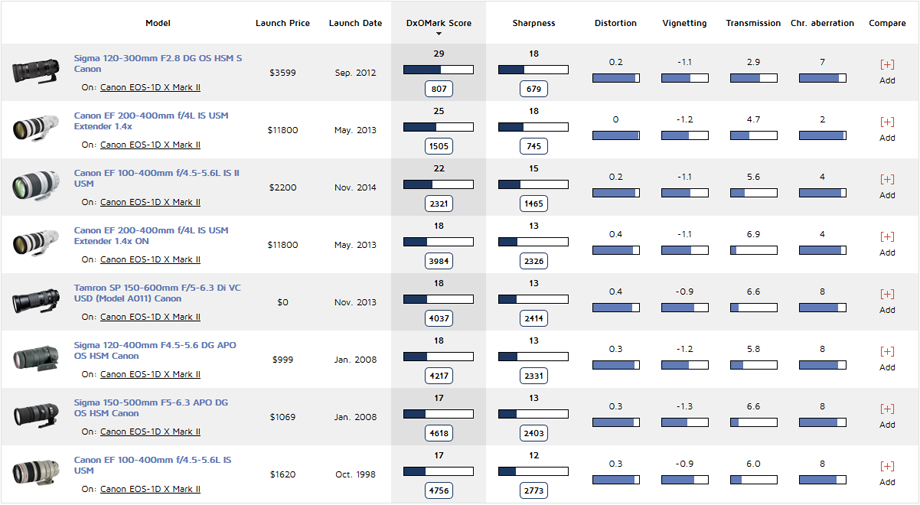Select launch date Oct. 1998
This screenshot has width=920, height=505.
(355, 475)
